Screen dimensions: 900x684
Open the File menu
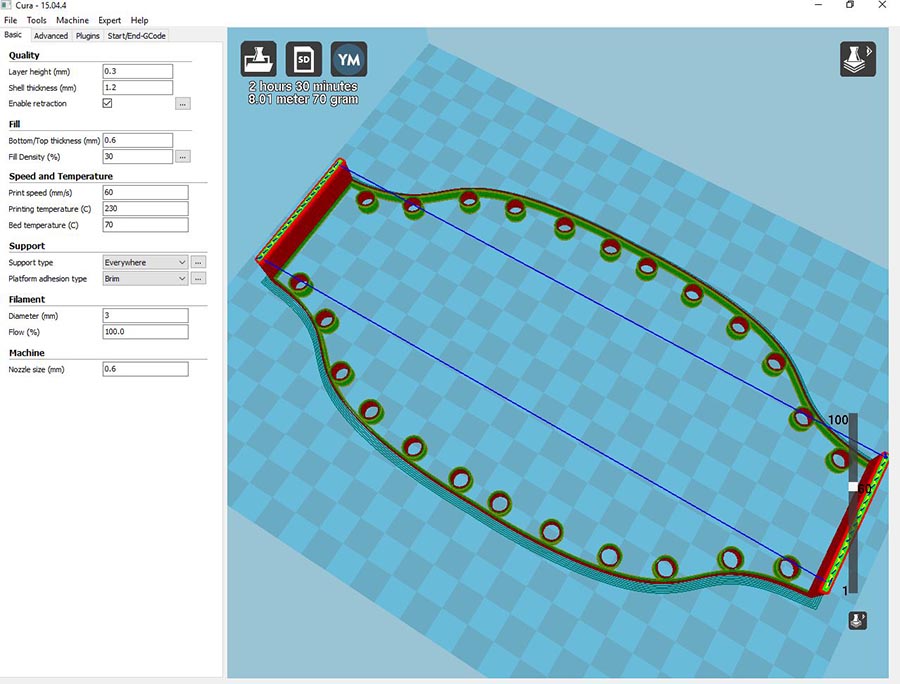pyautogui.click(x=10, y=20)
